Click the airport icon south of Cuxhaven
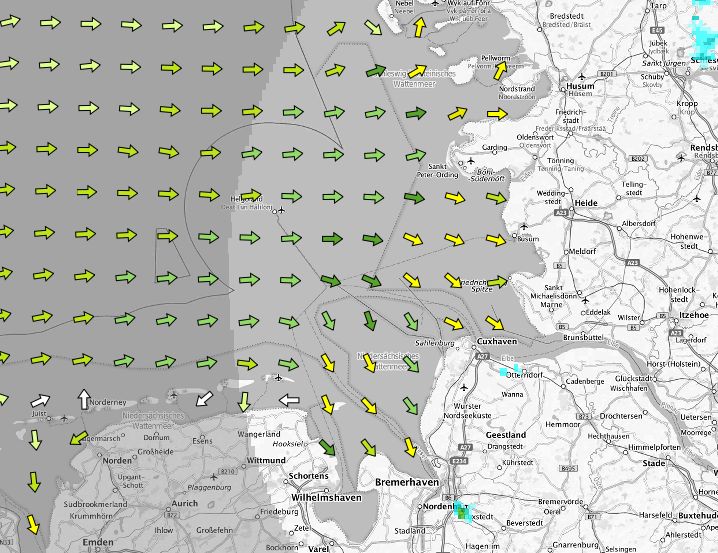718x553 pixels. (465, 384)
